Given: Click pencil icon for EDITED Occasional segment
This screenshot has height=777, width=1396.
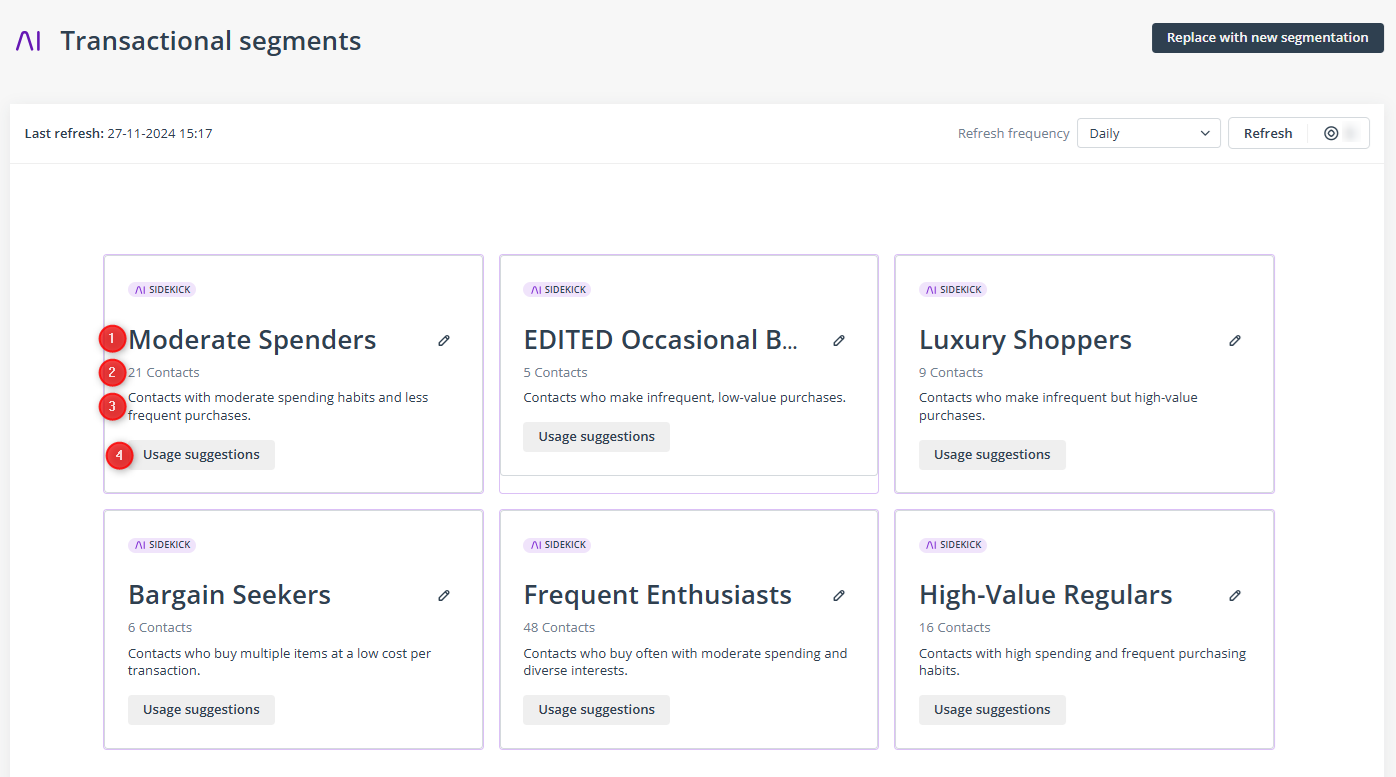Looking at the screenshot, I should tap(839, 340).
